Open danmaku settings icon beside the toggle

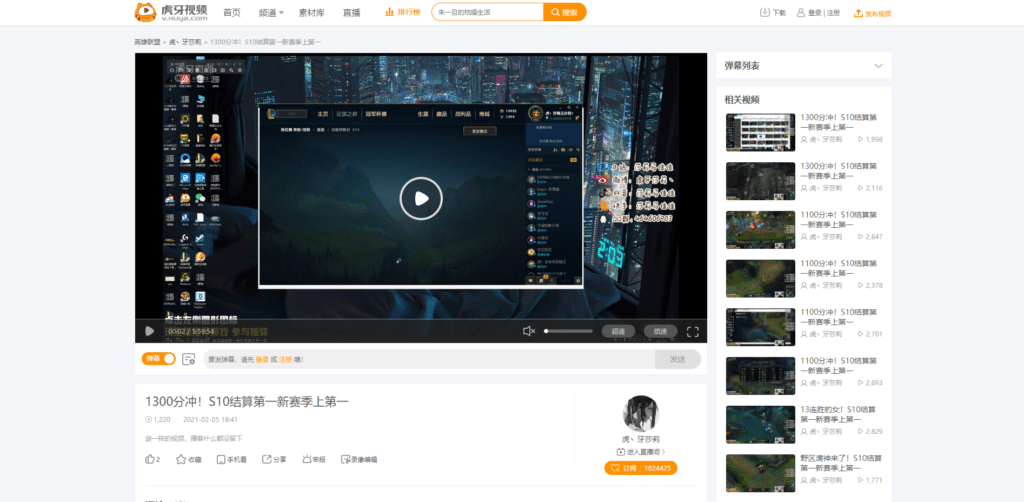point(189,359)
